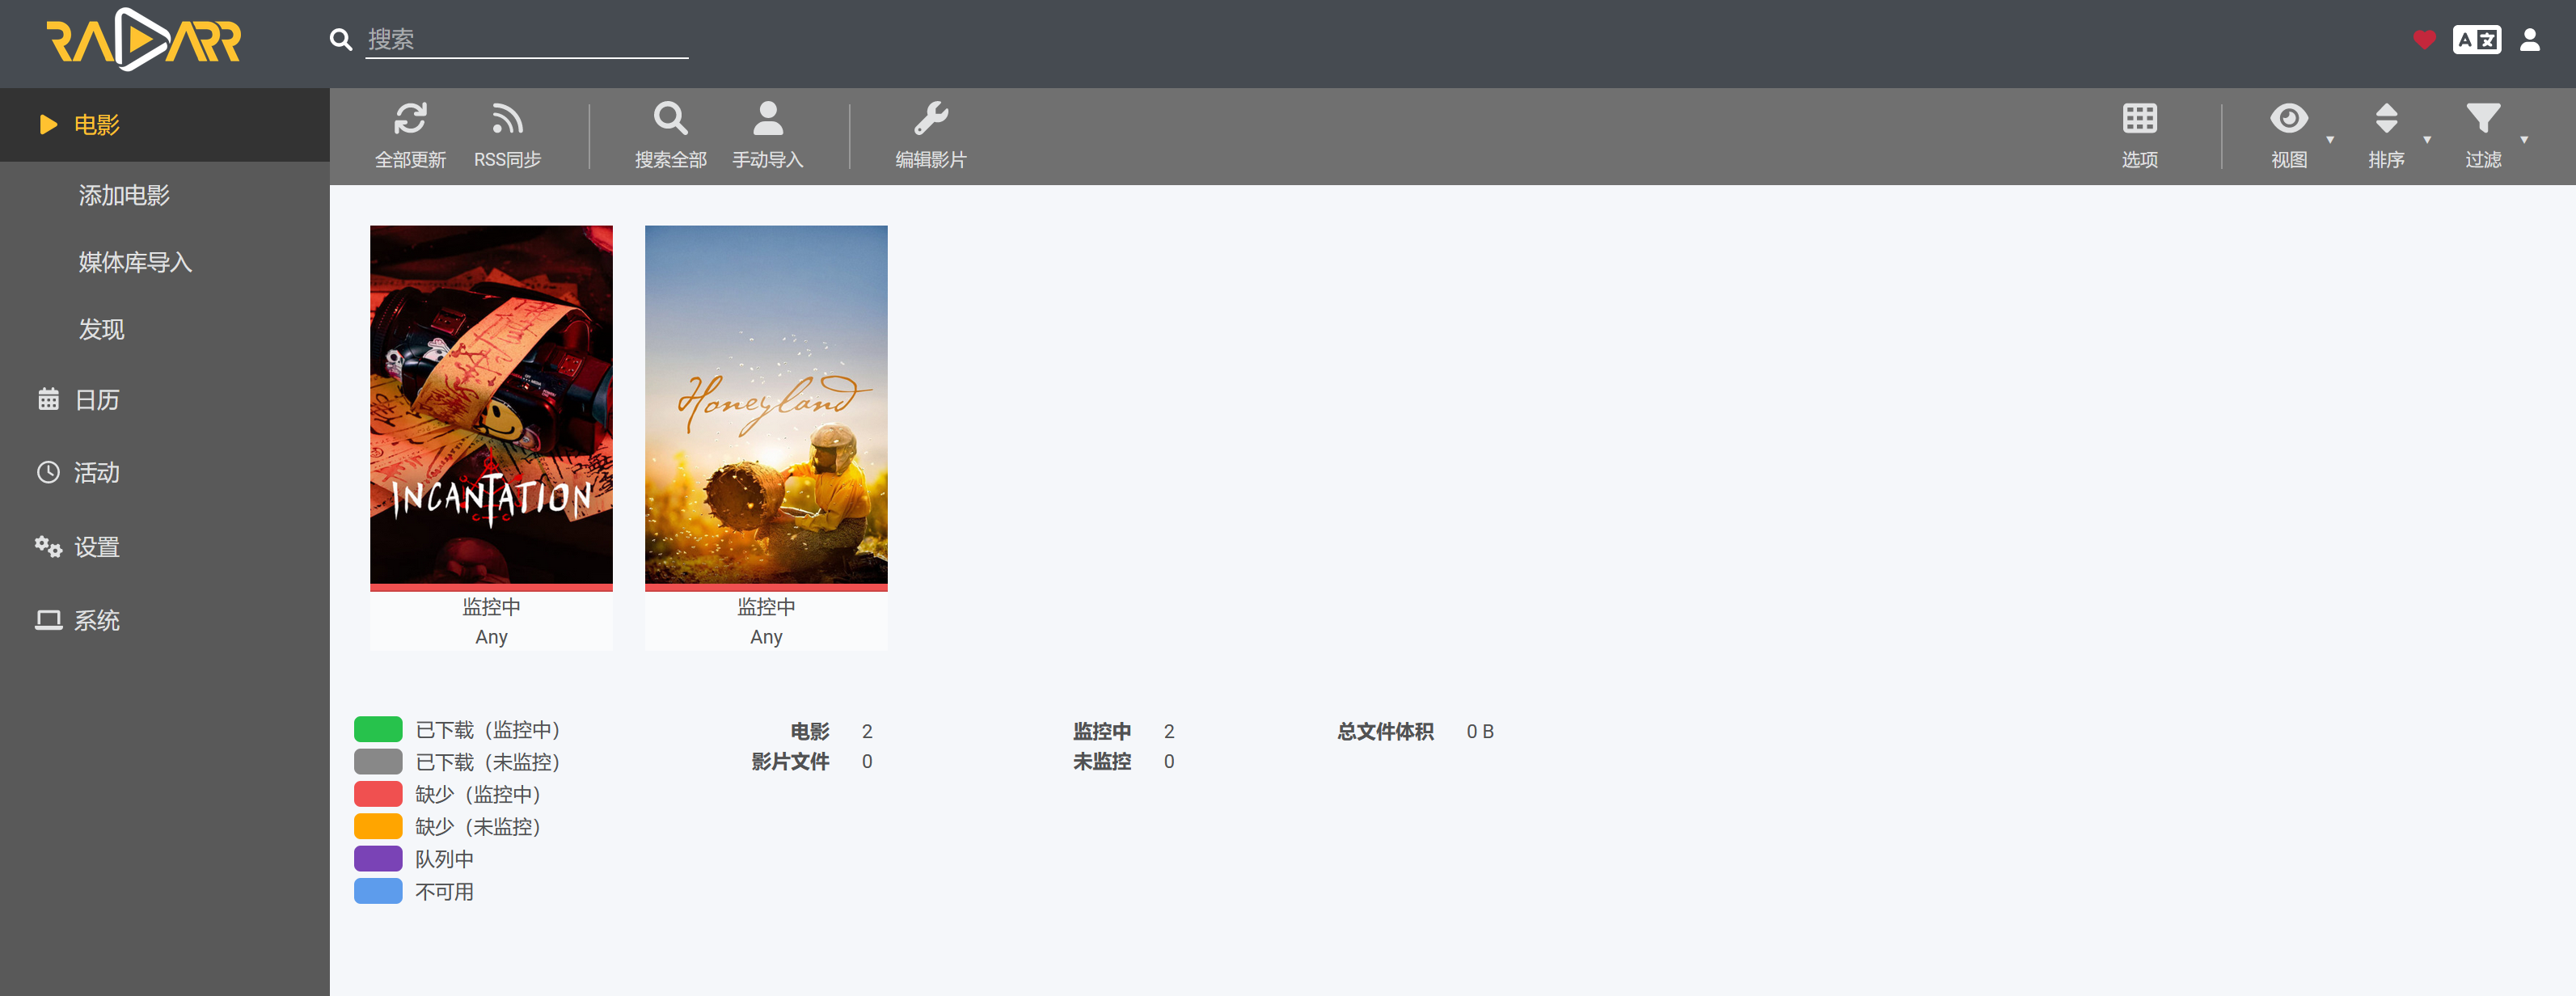Click 全部更新 refresh icon
Viewport: 2576px width, 996px height.
tap(410, 118)
